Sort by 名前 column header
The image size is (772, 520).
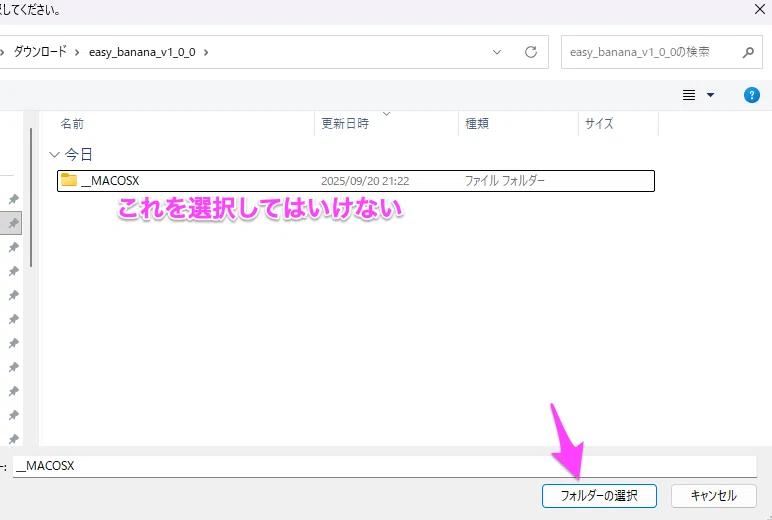tap(72, 124)
